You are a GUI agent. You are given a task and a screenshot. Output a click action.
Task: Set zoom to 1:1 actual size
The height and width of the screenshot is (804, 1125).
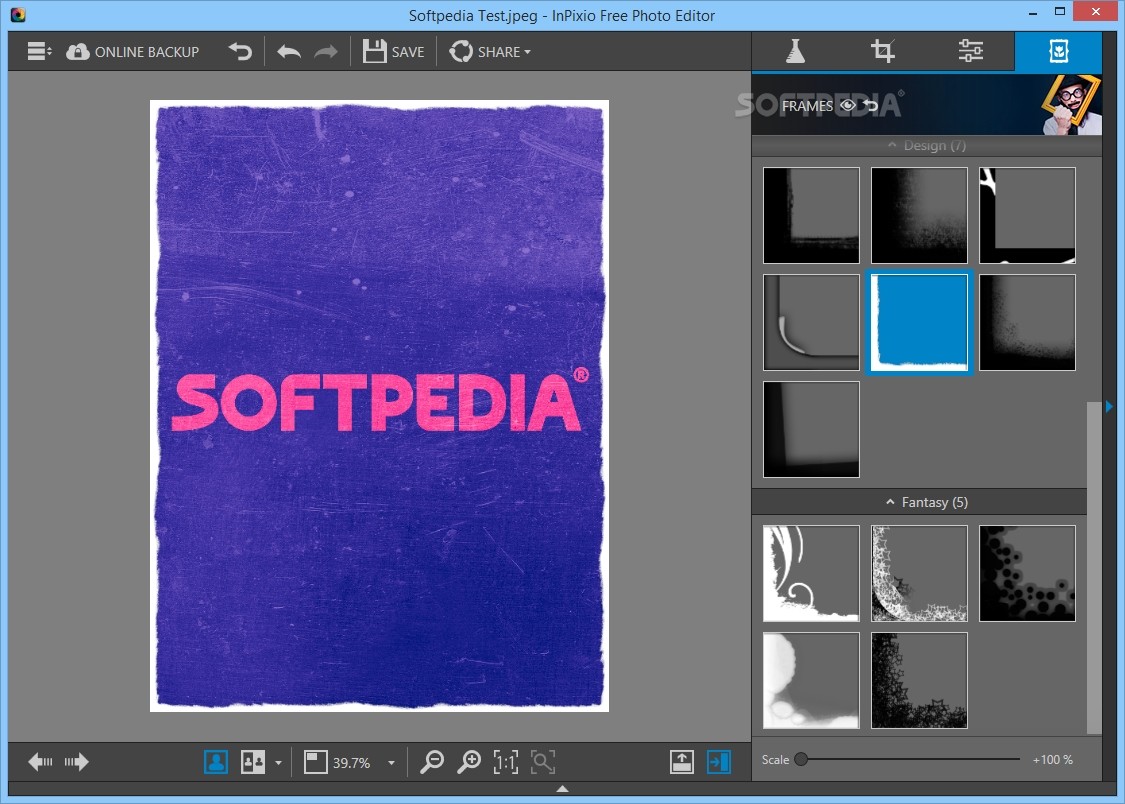(506, 761)
